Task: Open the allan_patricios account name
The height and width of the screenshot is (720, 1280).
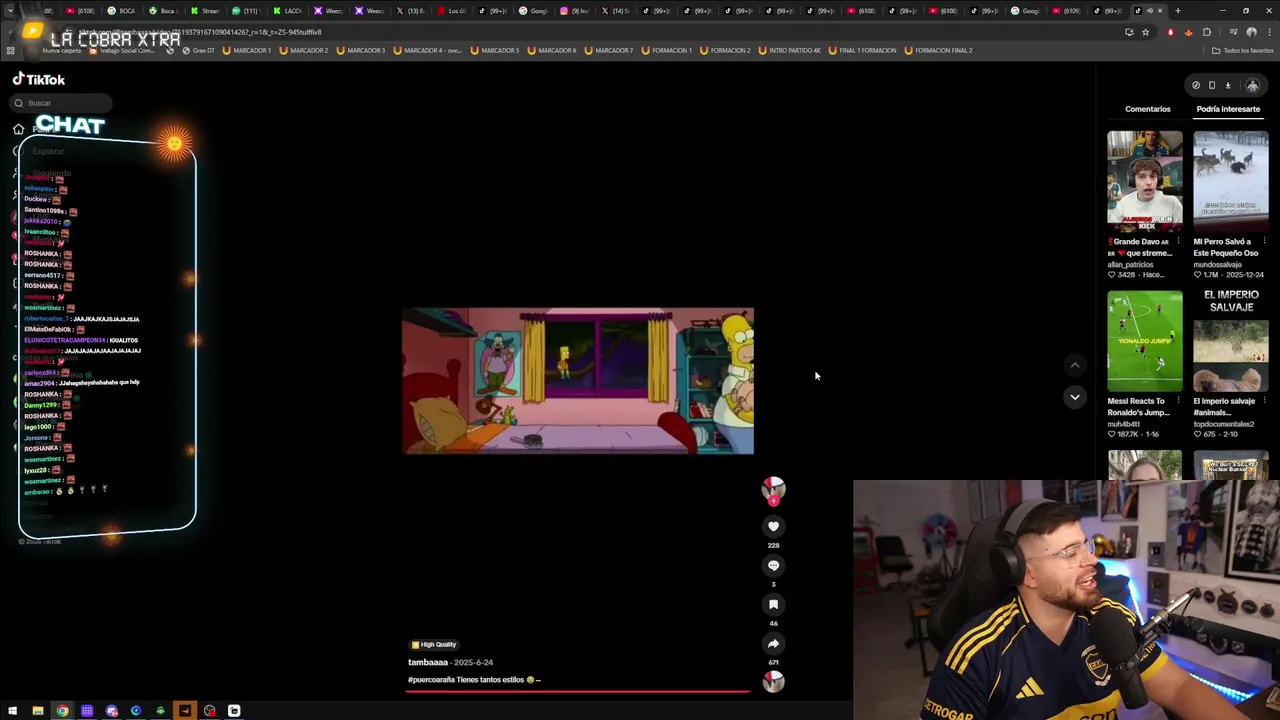Action: pyautogui.click(x=1130, y=264)
